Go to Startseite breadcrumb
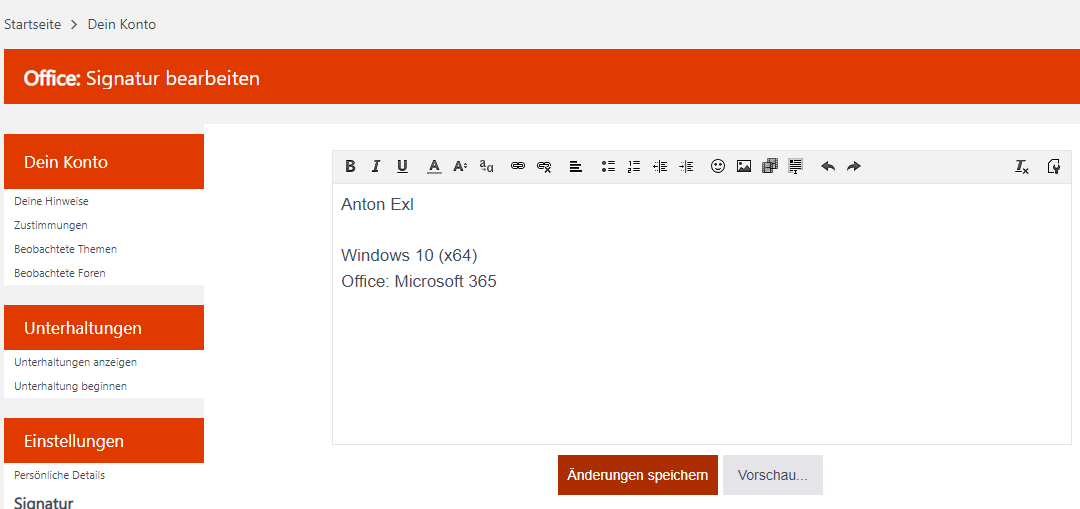The height and width of the screenshot is (509, 1080). coord(32,25)
